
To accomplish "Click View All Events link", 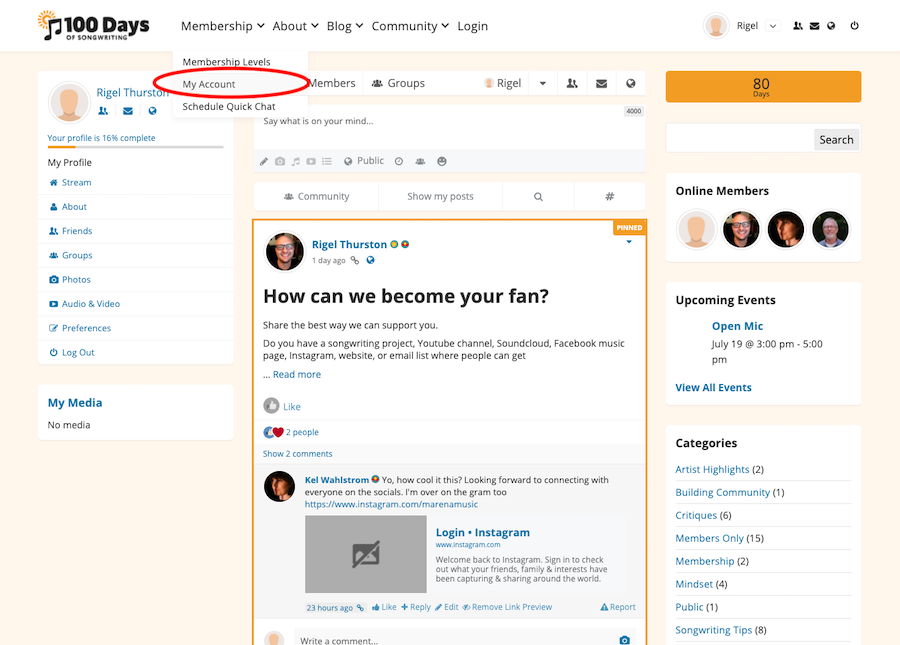I will click(x=713, y=387).
